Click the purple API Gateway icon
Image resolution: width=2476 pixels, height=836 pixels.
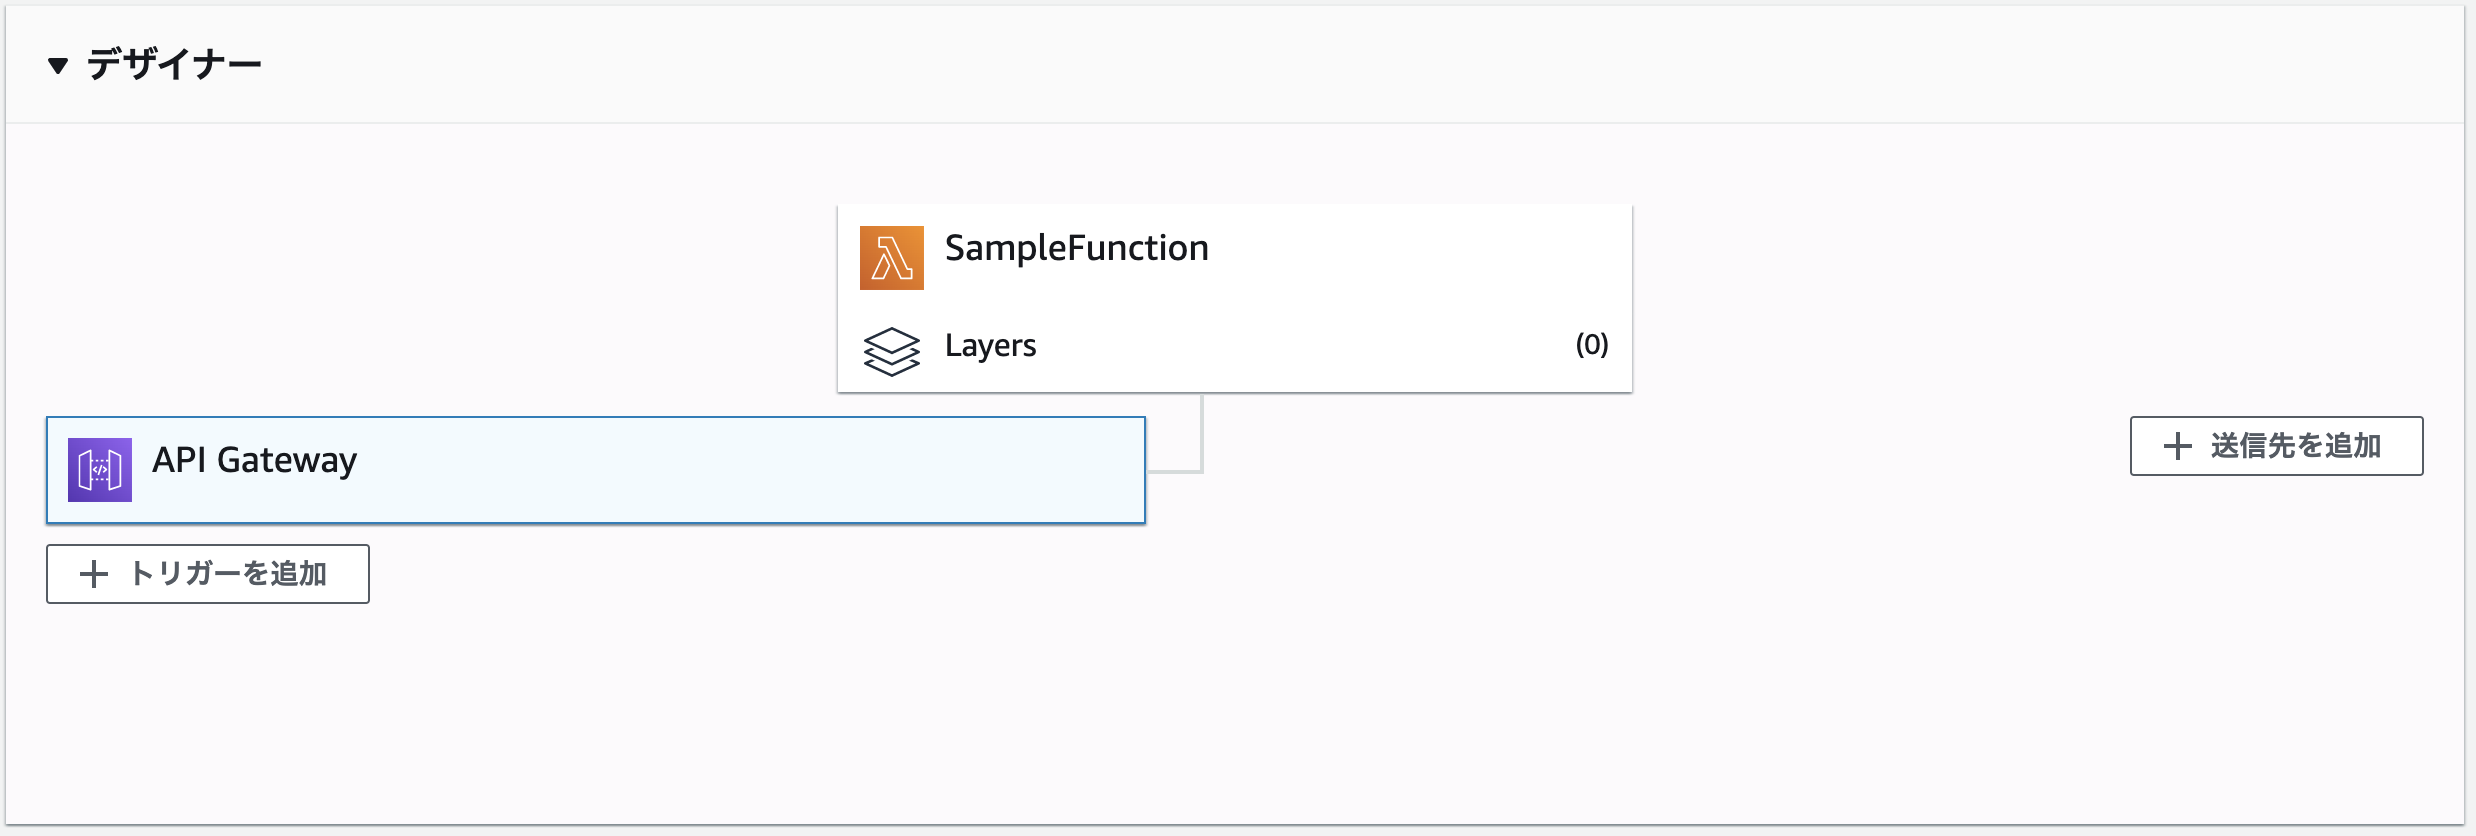tap(100, 469)
